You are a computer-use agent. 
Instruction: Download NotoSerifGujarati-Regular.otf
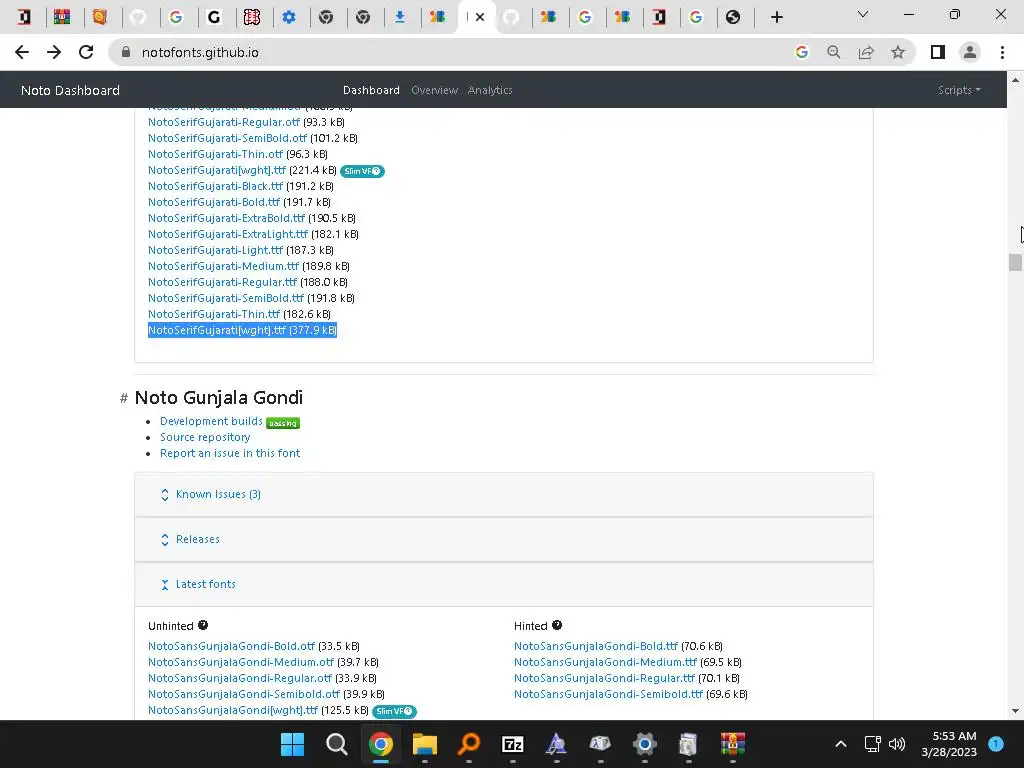224,122
